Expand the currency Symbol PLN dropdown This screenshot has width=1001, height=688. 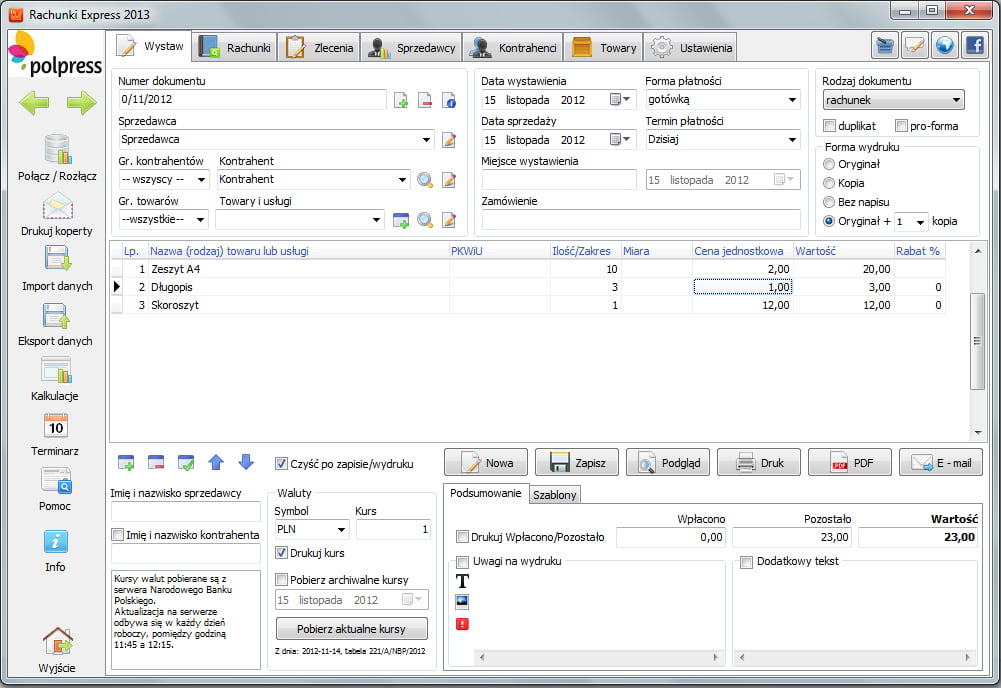[340, 530]
